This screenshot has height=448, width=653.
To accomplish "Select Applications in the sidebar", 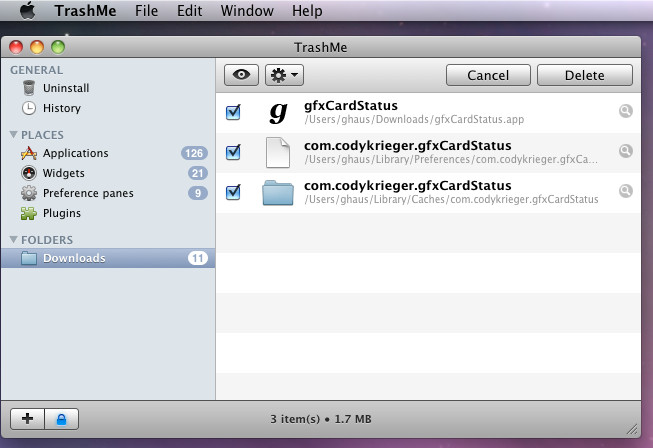I will pos(108,153).
